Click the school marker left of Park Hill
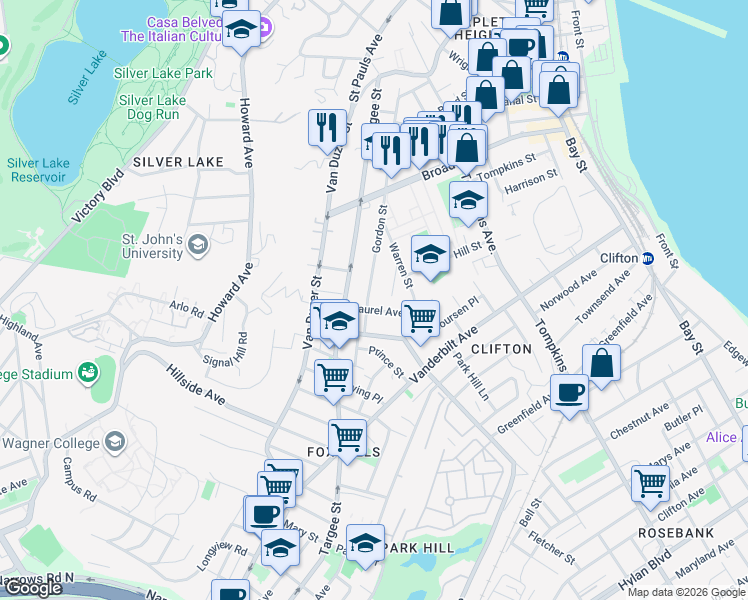 coord(365,543)
